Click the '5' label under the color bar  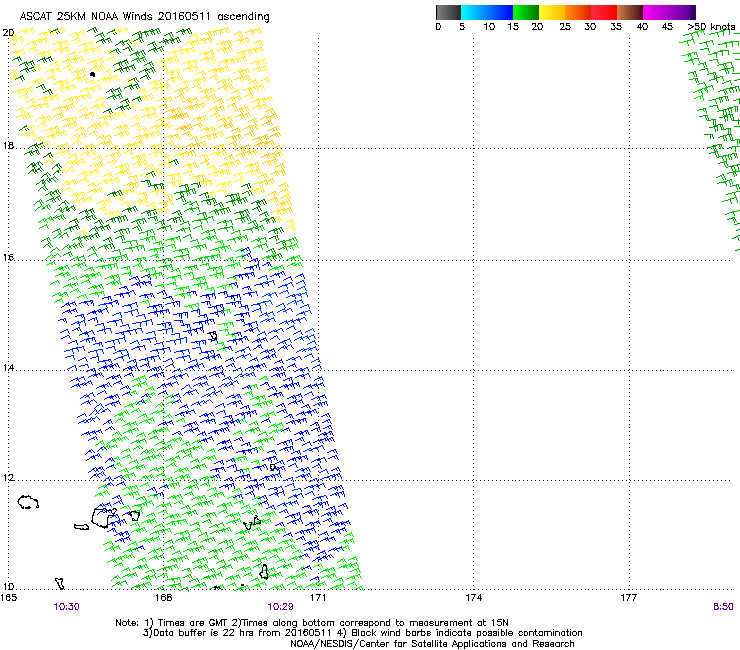pyautogui.click(x=462, y=27)
